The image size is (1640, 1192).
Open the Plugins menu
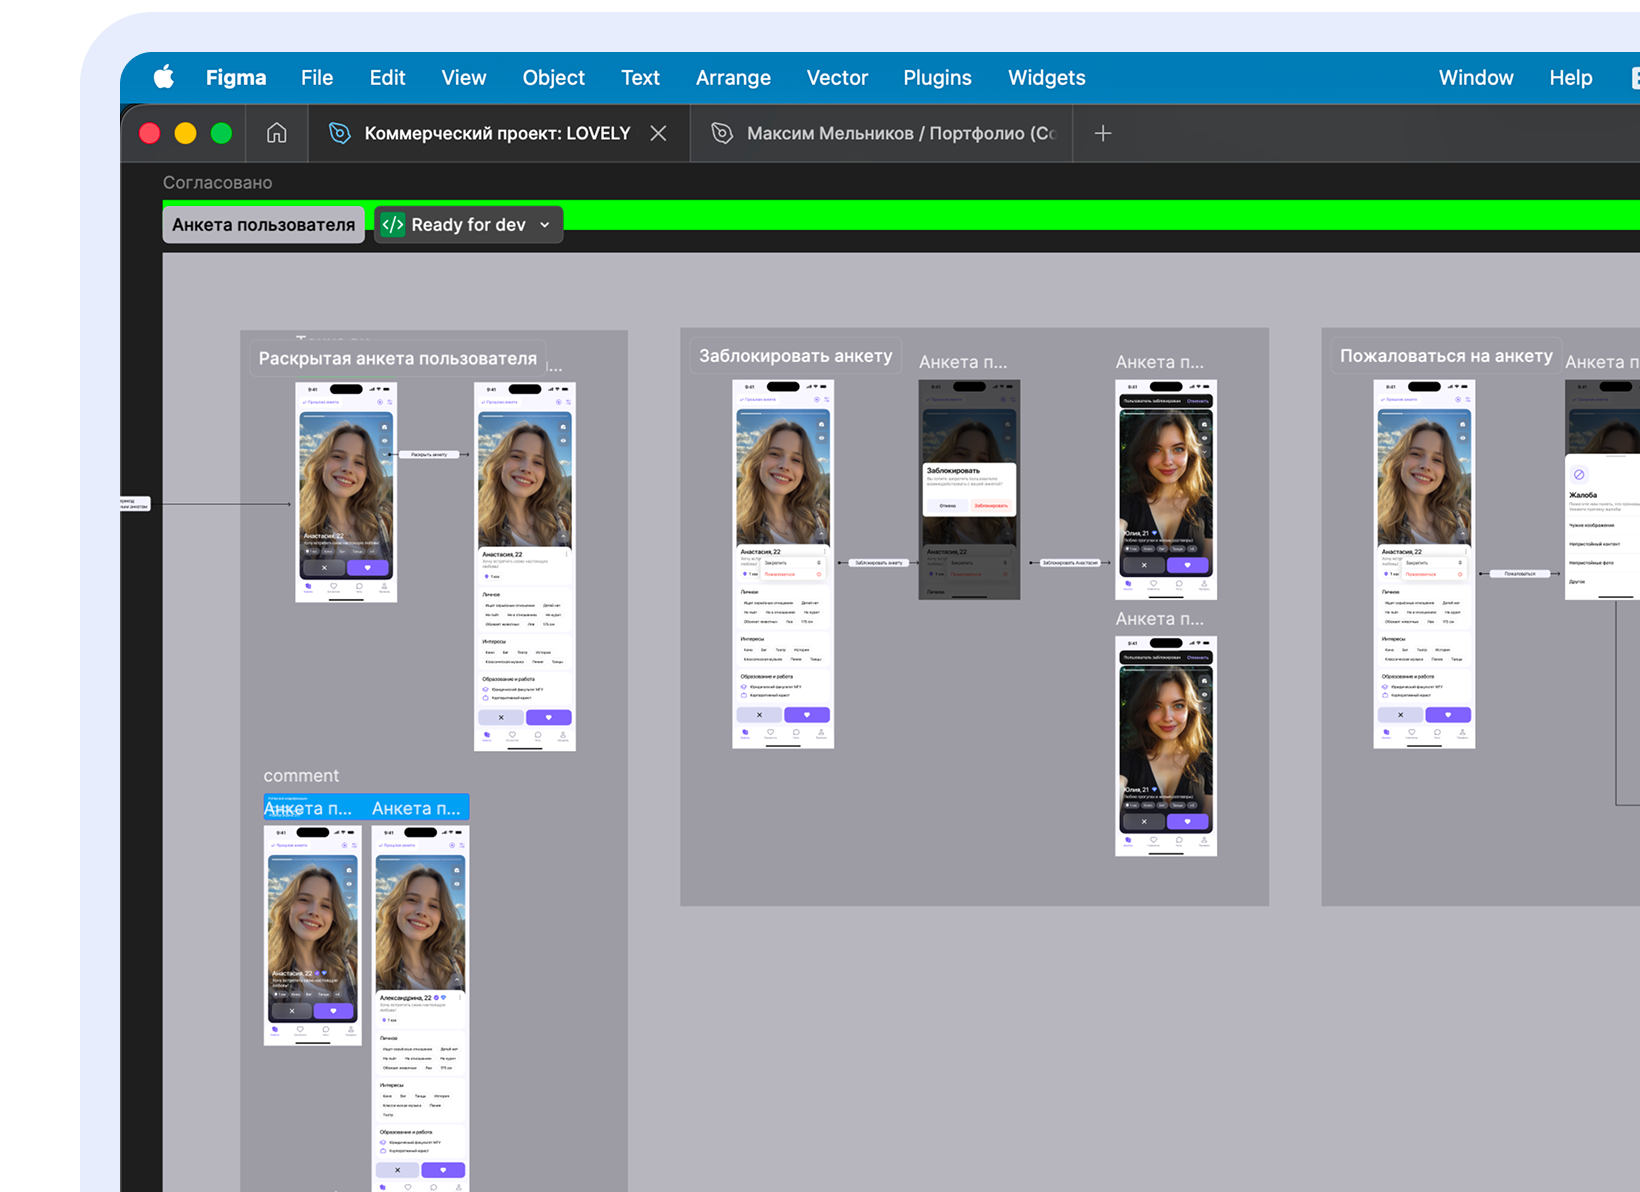coord(937,77)
